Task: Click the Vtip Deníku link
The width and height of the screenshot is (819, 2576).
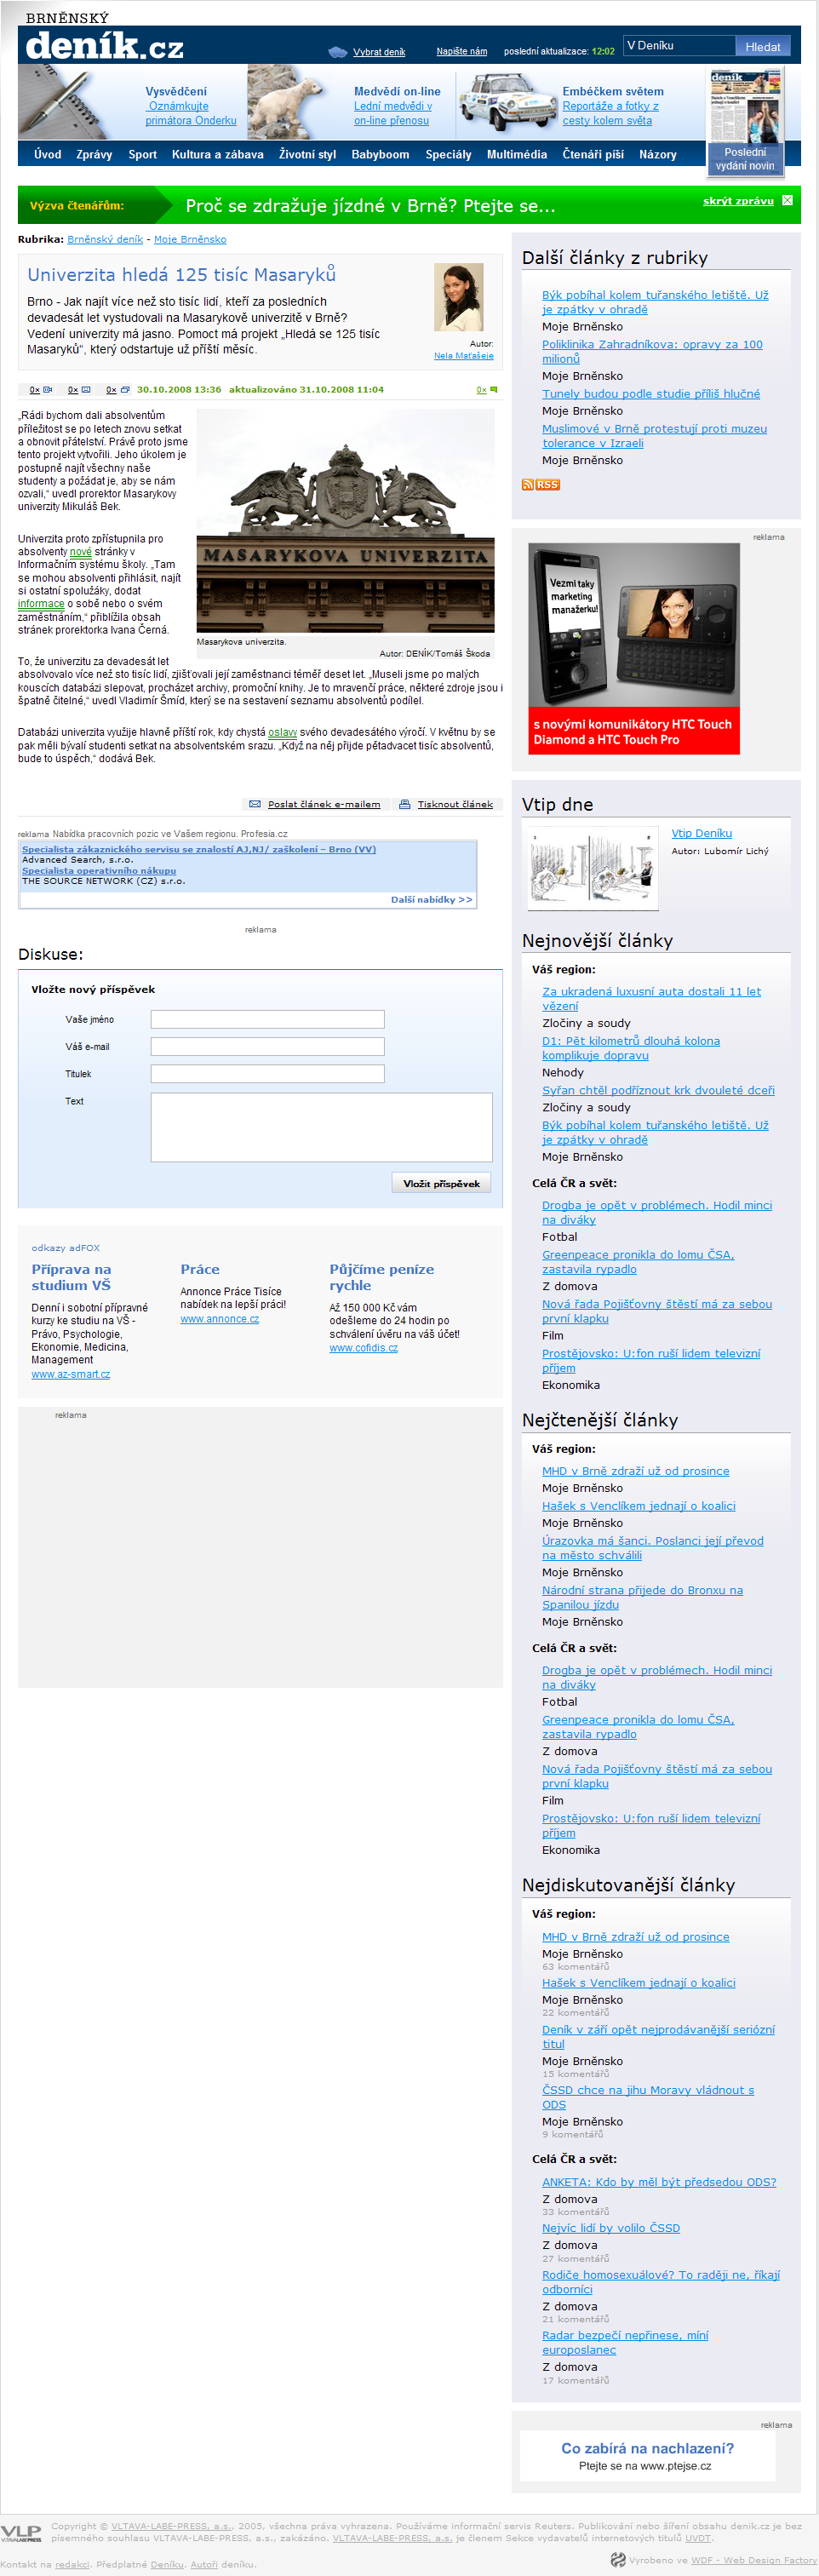Action: pyautogui.click(x=701, y=833)
